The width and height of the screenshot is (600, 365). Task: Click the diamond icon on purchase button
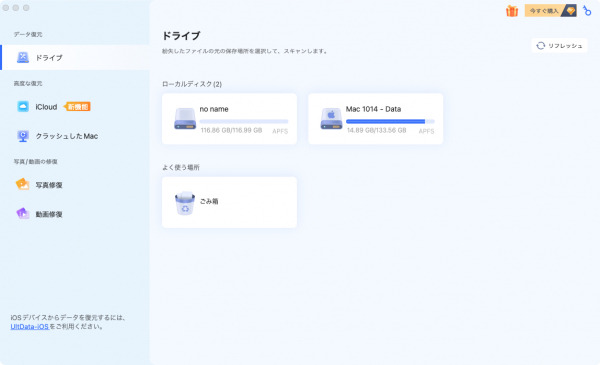click(x=571, y=11)
